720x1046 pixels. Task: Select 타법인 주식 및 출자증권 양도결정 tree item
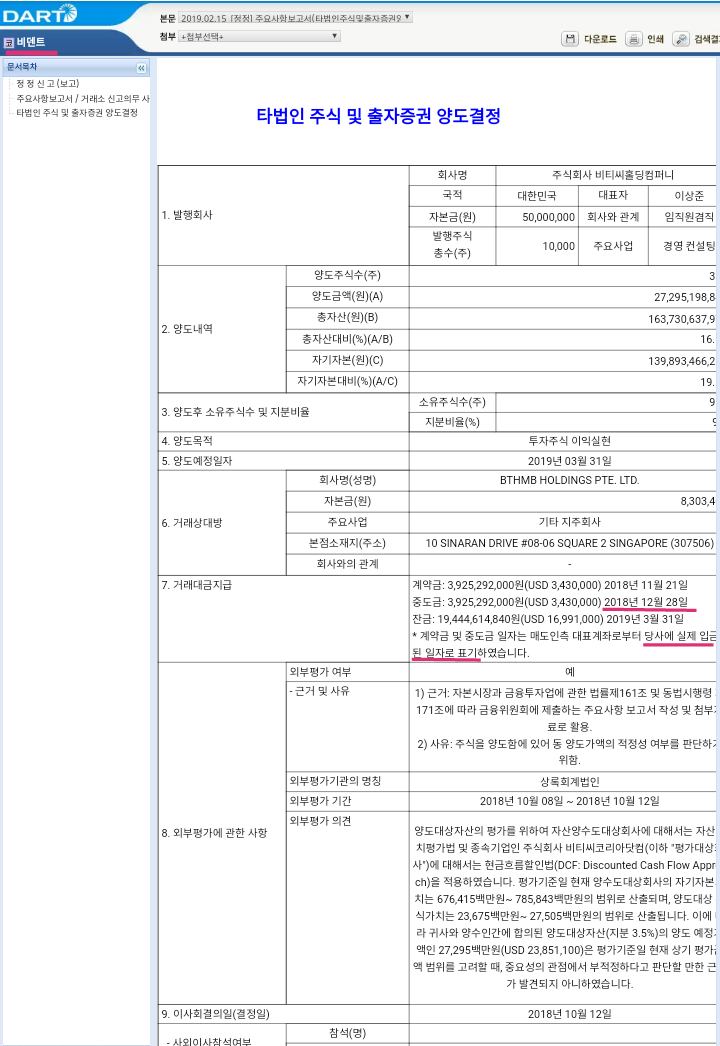[x=77, y=113]
